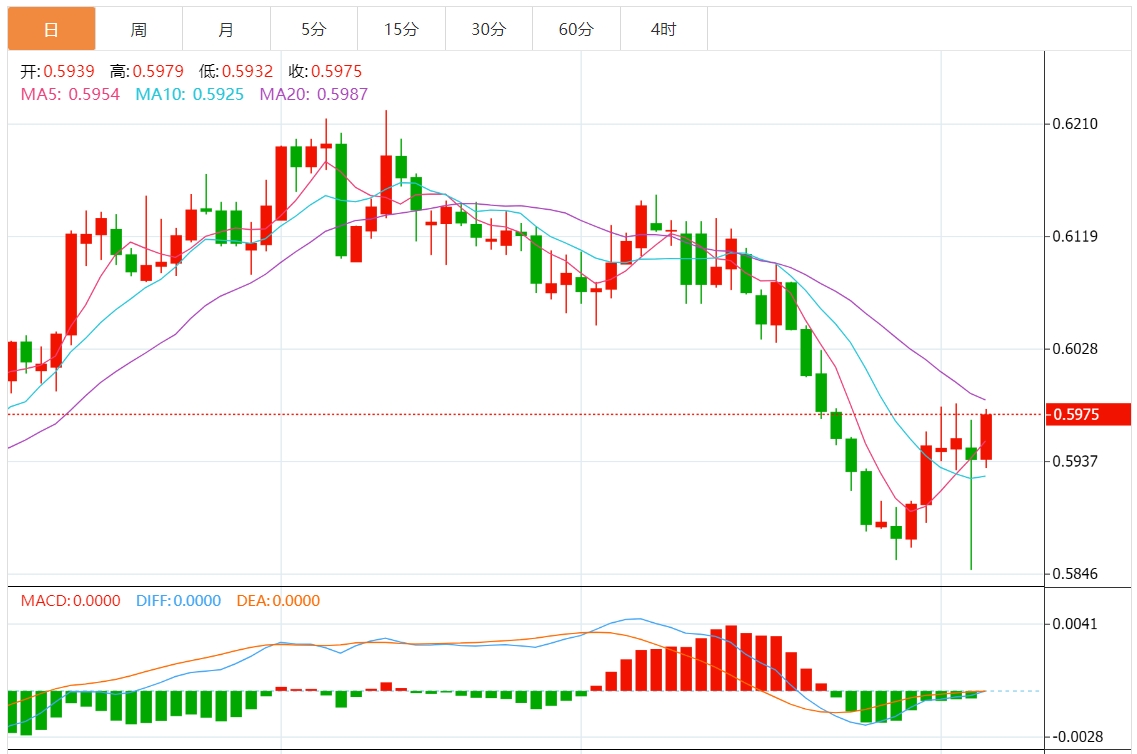Click the MA5: 0.5954 indicator label
The height and width of the screenshot is (754, 1137).
tap(70, 94)
